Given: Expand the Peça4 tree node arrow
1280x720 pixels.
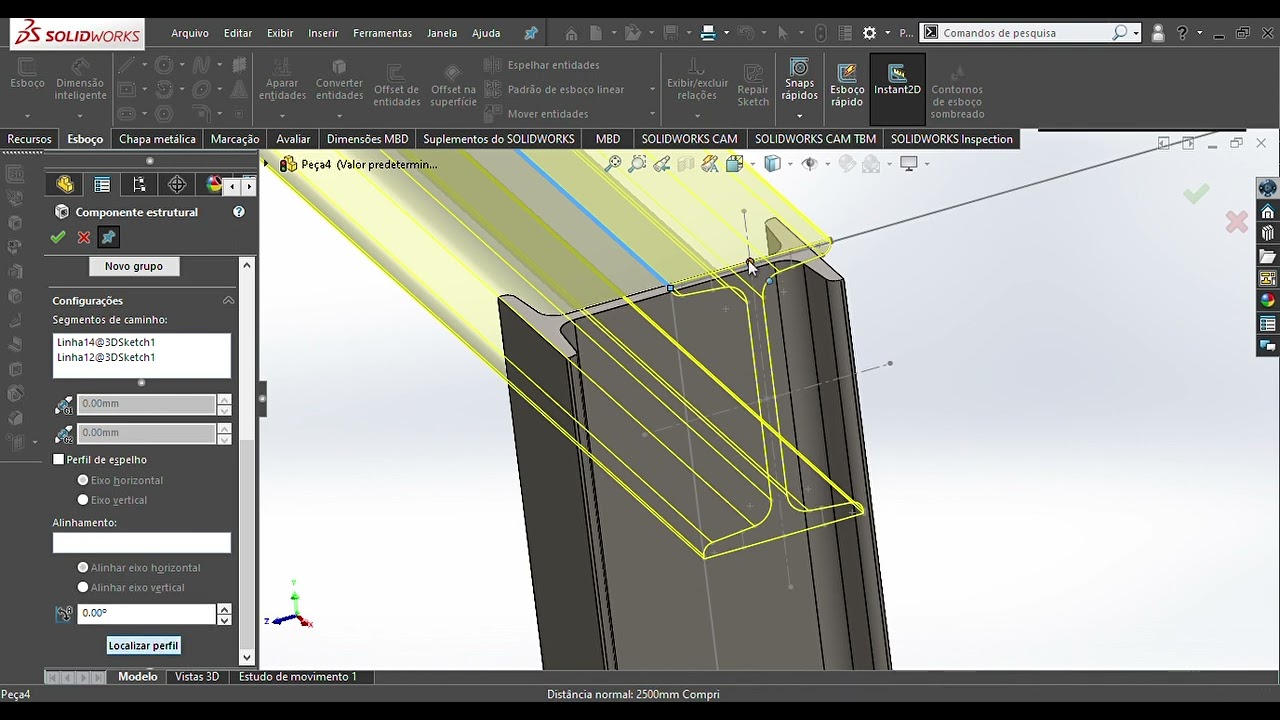Looking at the screenshot, I should coord(267,164).
